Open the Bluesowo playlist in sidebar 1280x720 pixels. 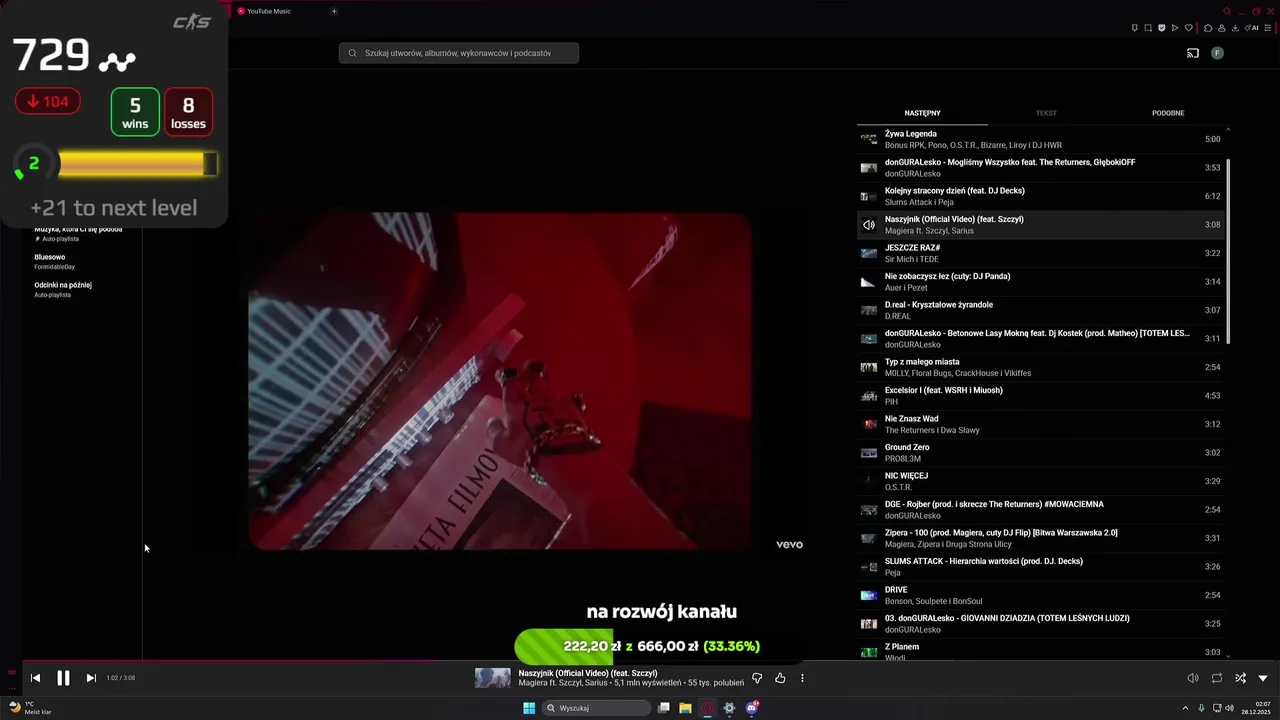pyautogui.click(x=49, y=257)
